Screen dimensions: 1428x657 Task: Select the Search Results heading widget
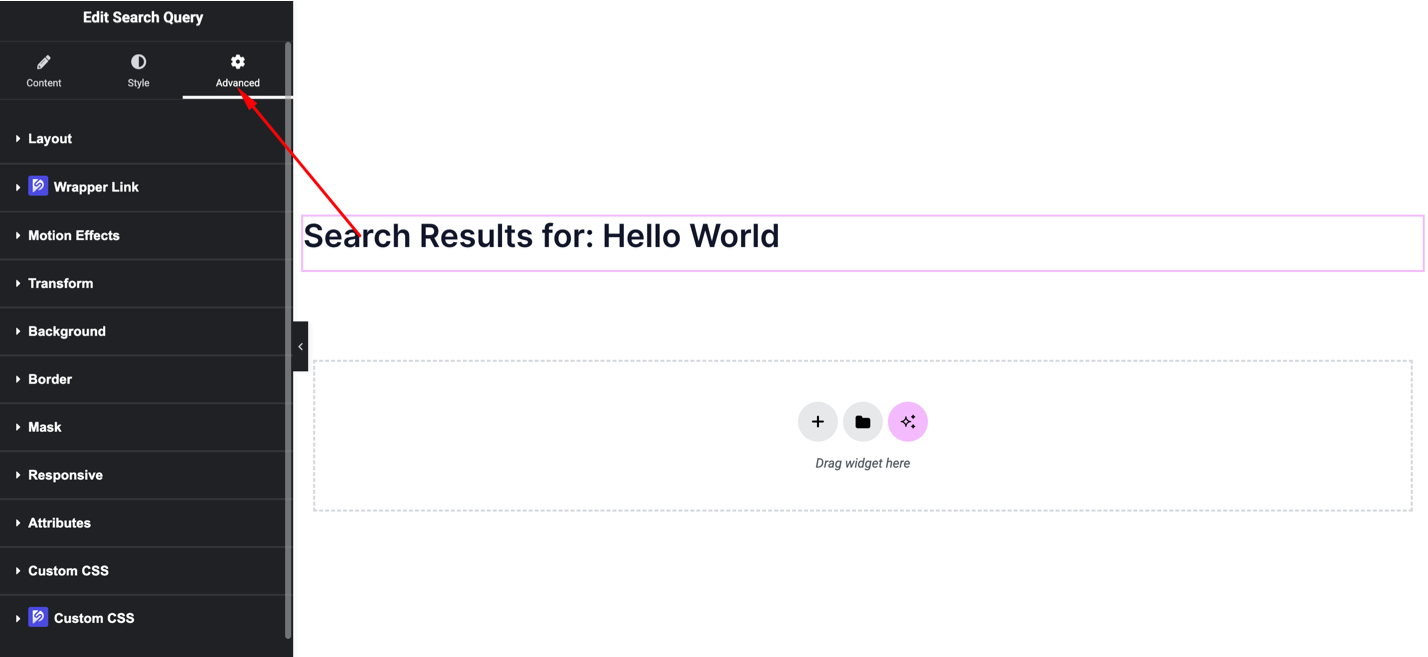(x=541, y=236)
